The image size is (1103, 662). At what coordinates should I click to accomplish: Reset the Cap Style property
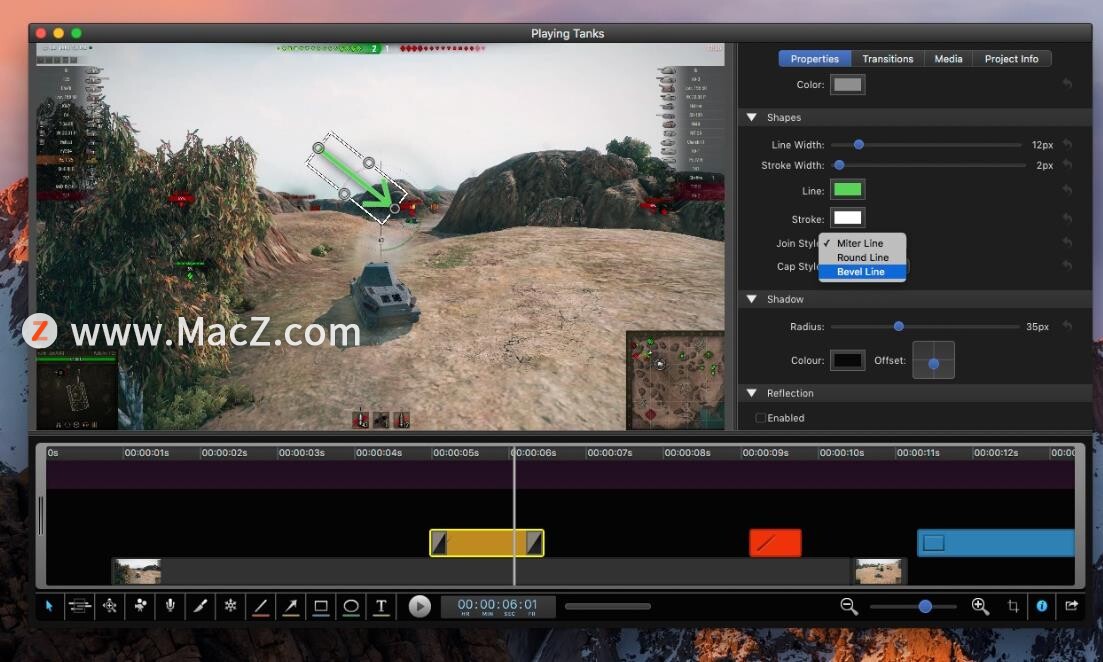1067,265
